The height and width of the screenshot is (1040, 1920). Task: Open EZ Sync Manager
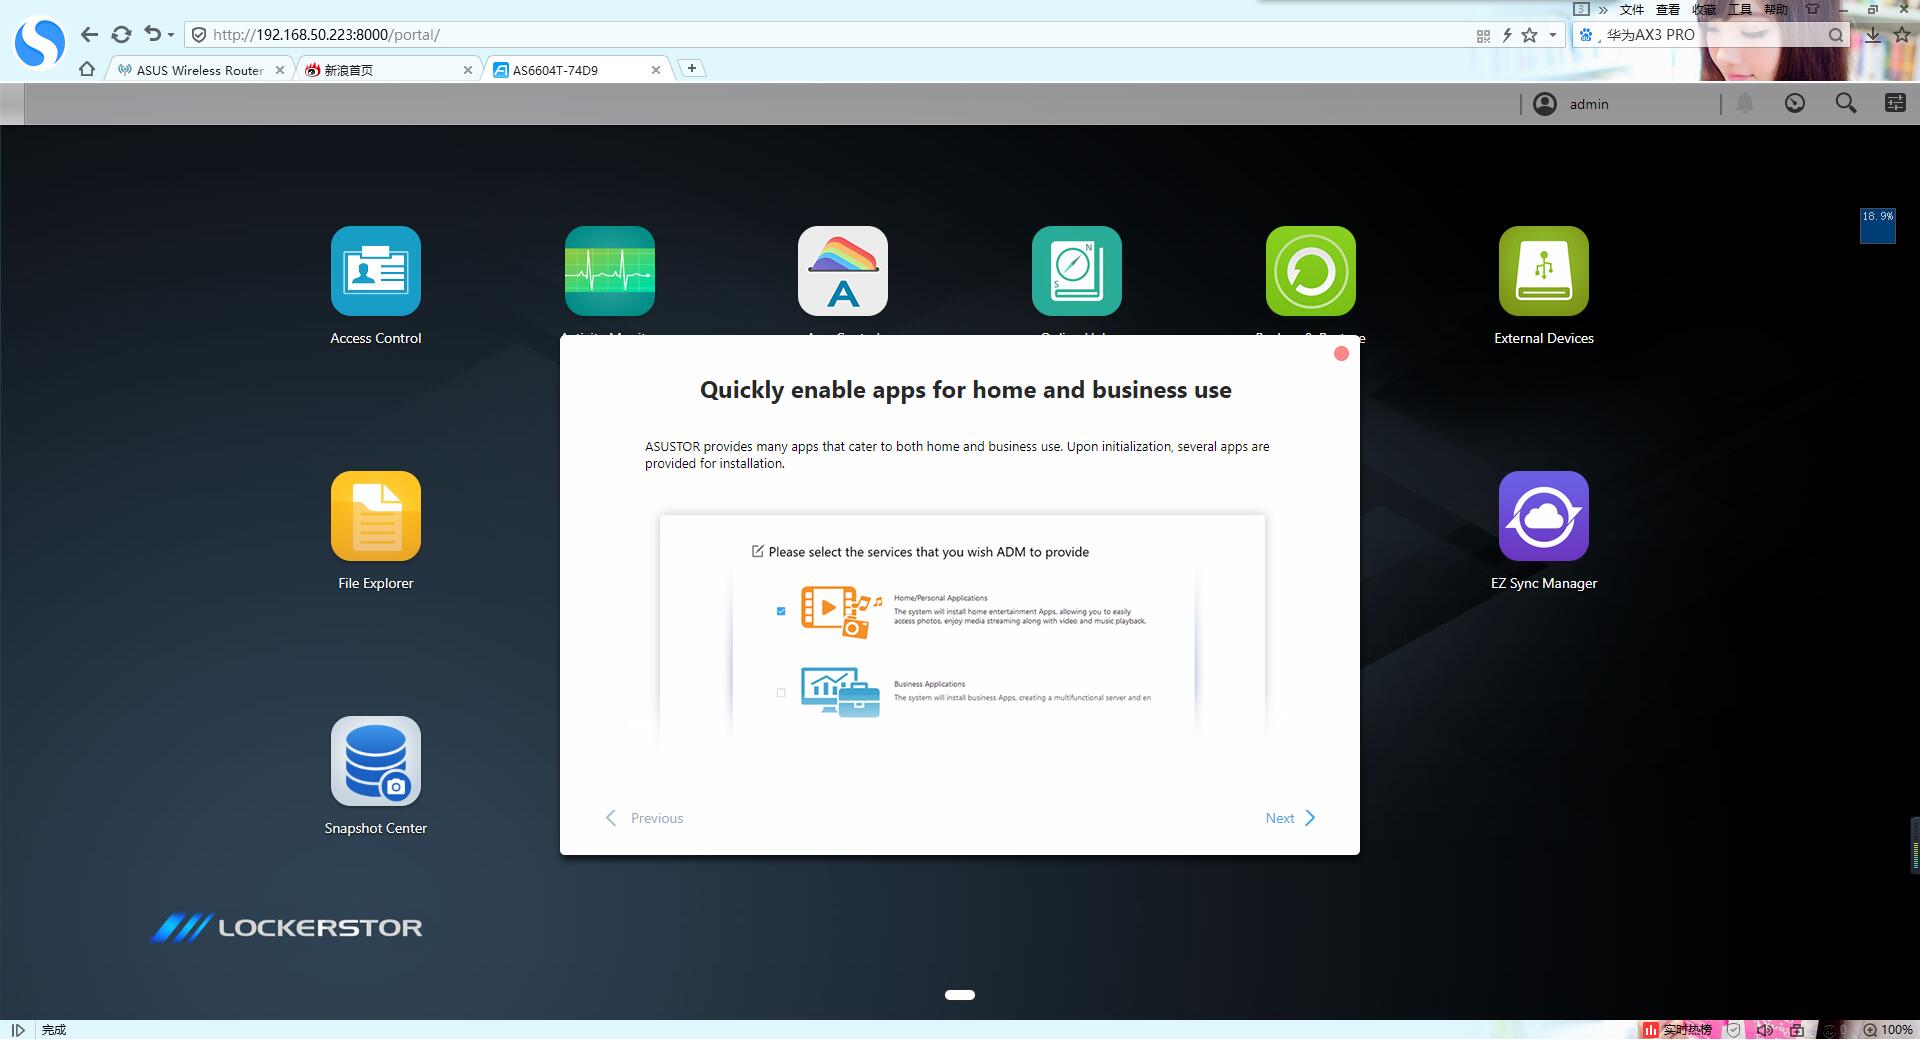click(x=1543, y=516)
